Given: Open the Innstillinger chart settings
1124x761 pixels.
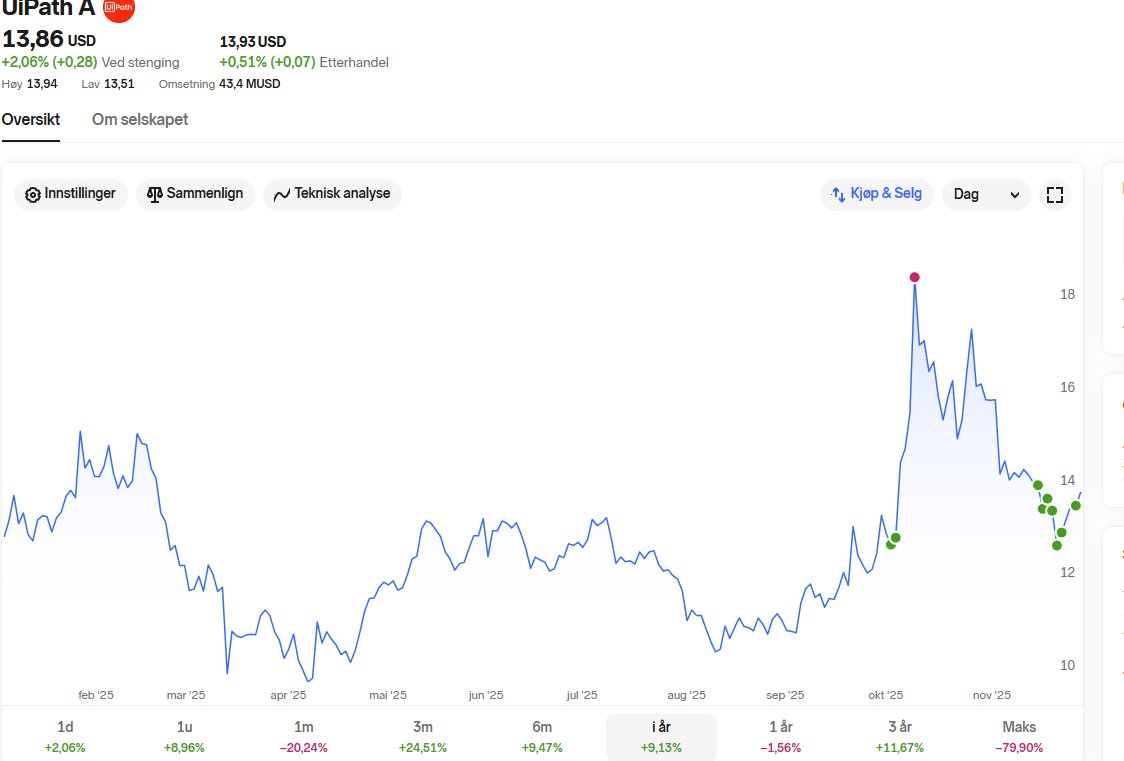Looking at the screenshot, I should click(70, 194).
